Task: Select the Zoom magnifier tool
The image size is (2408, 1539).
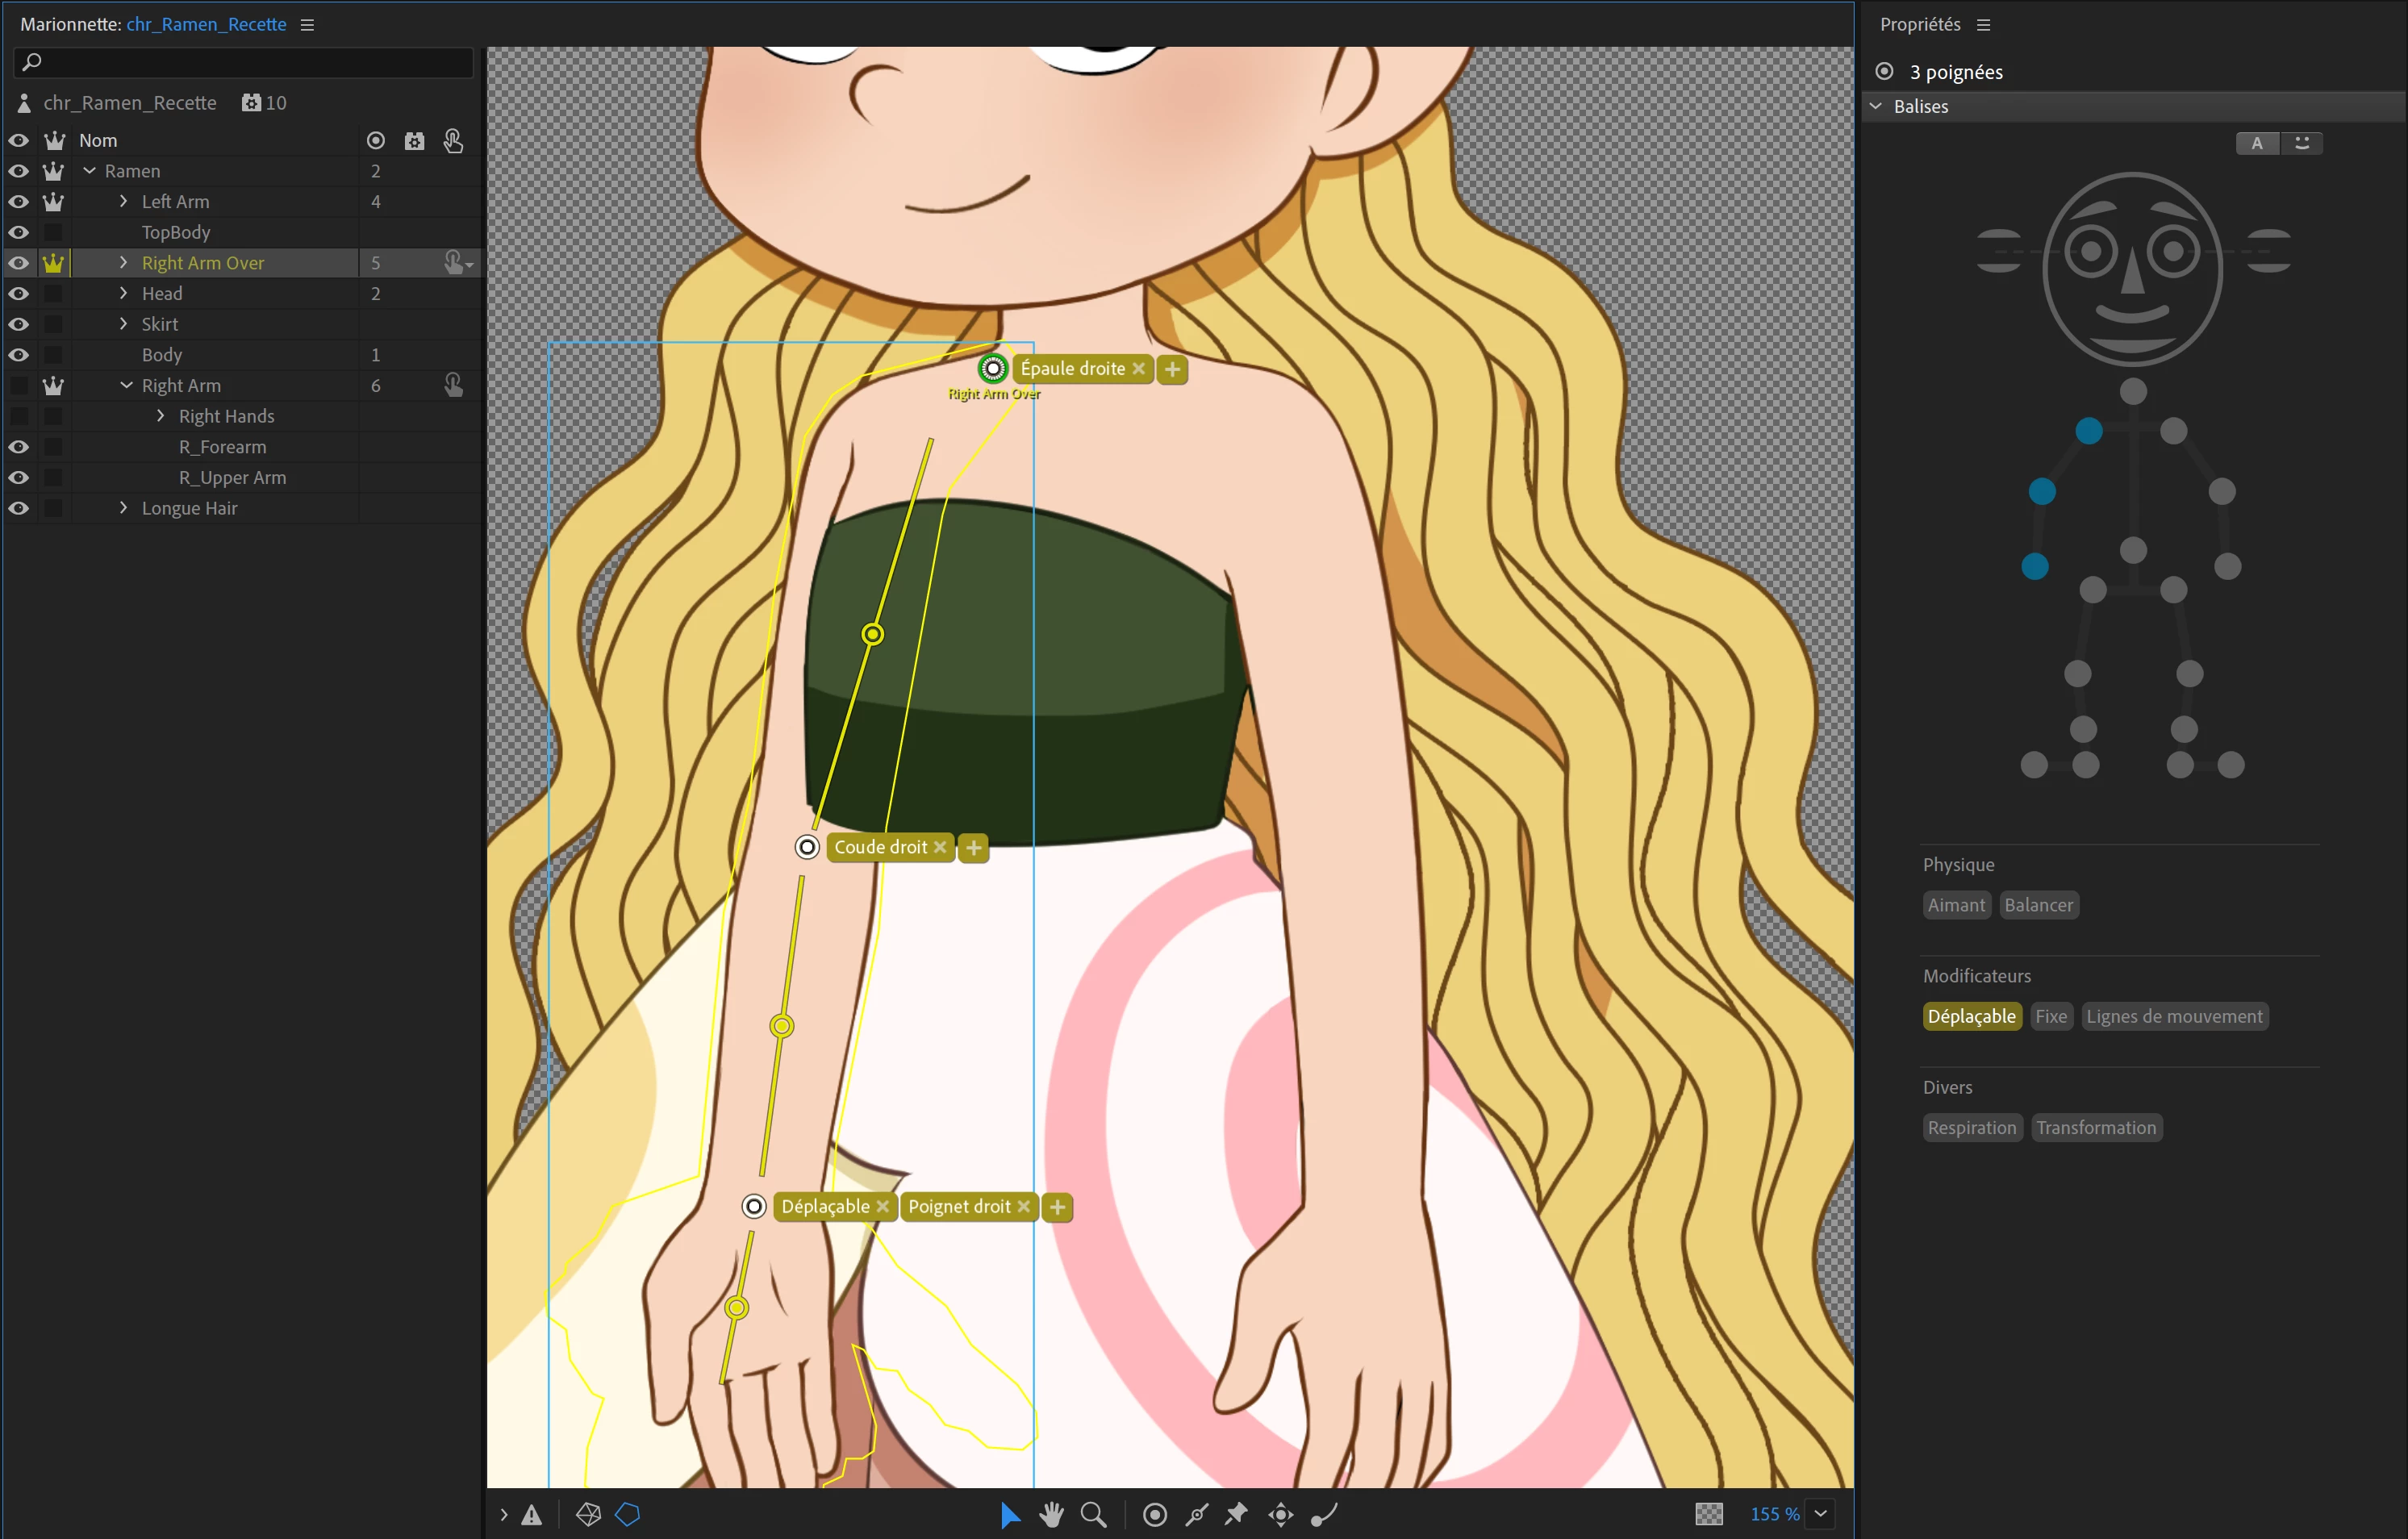Action: [x=1093, y=1514]
